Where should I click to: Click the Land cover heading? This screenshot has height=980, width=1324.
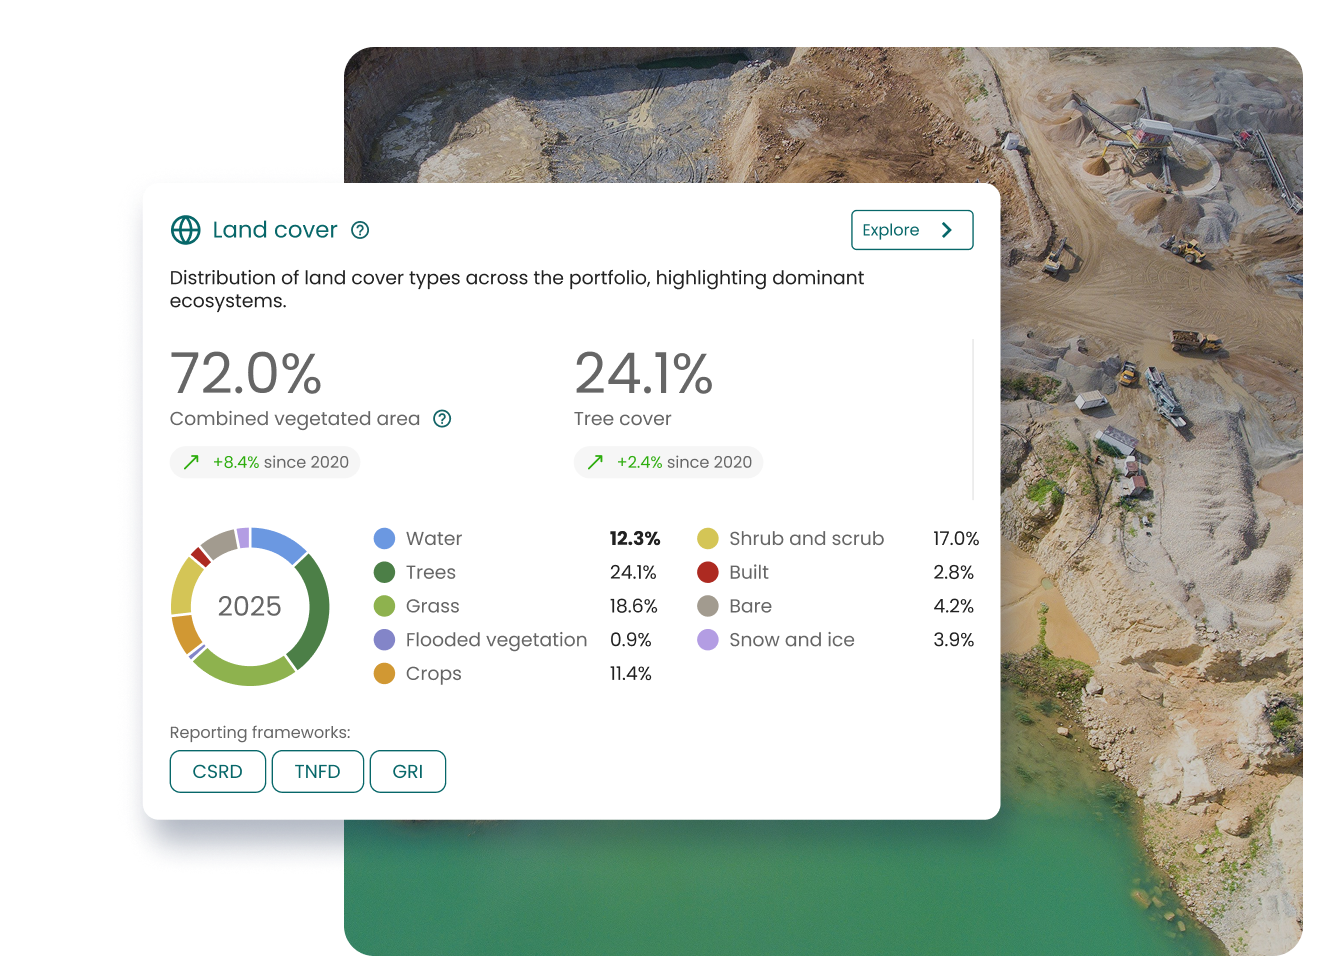[x=275, y=230]
